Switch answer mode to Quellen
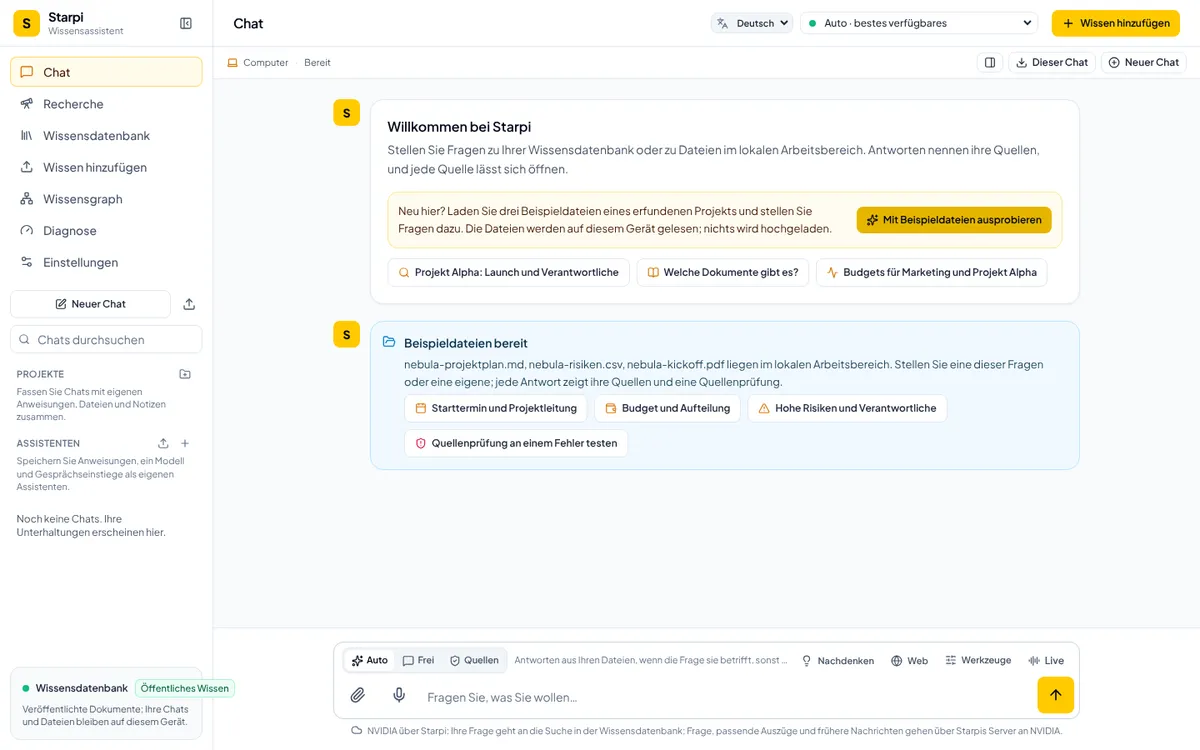1200x750 pixels. [x=474, y=660]
